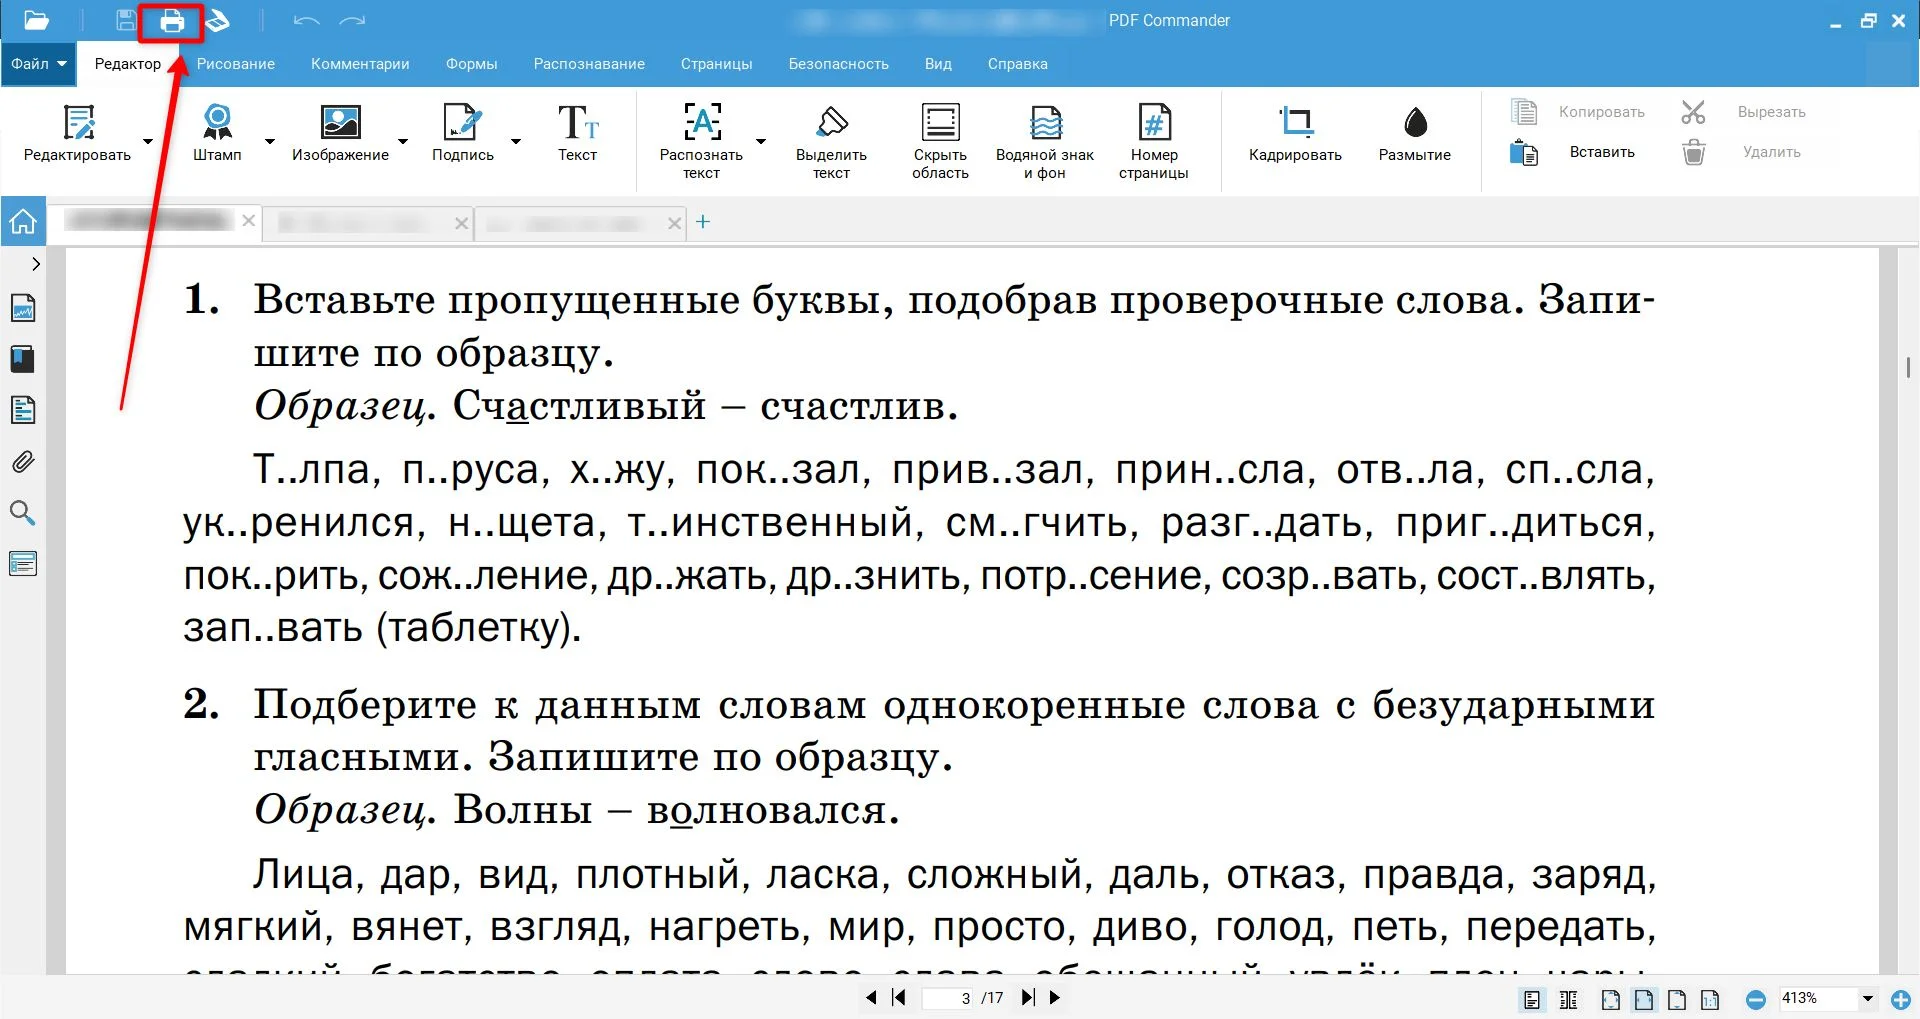This screenshot has height=1019, width=1920.
Task: Click the zoom out minus button
Action: 1755,999
